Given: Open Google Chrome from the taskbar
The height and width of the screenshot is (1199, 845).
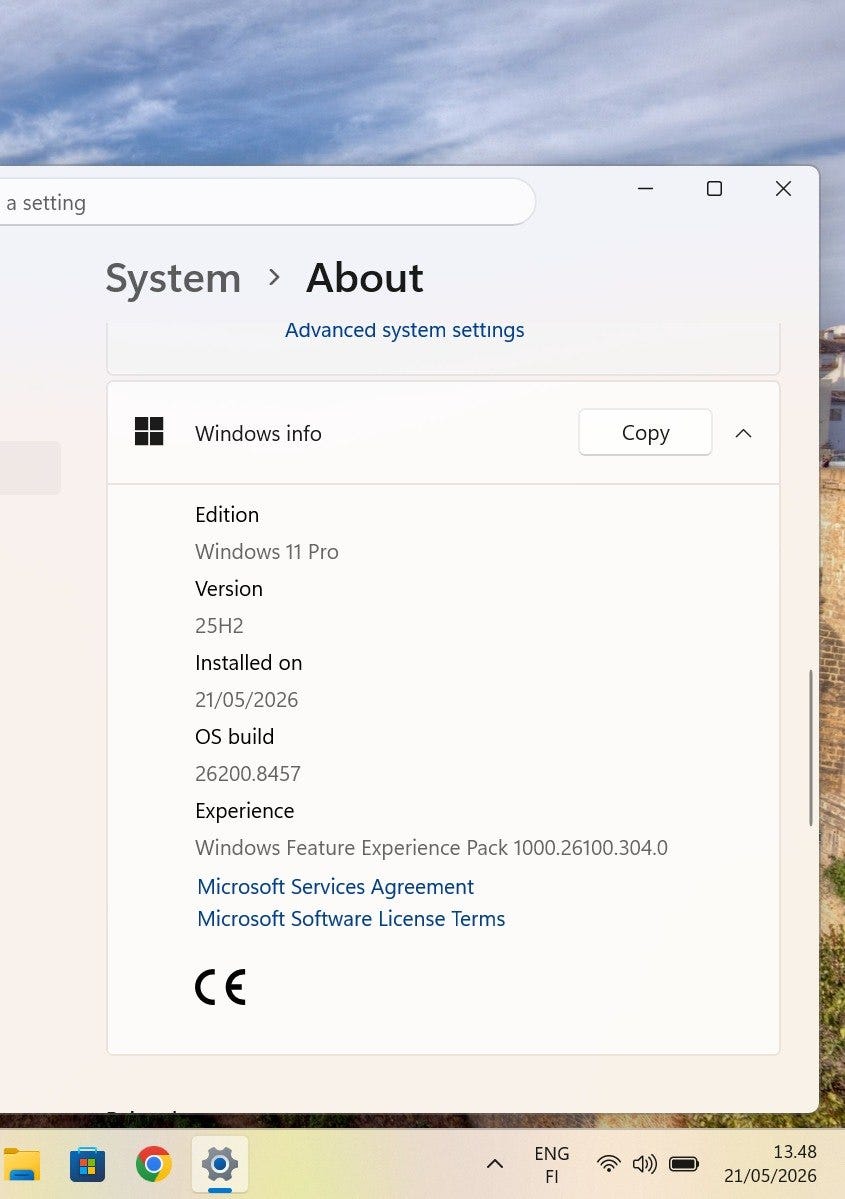Looking at the screenshot, I should tap(154, 1165).
